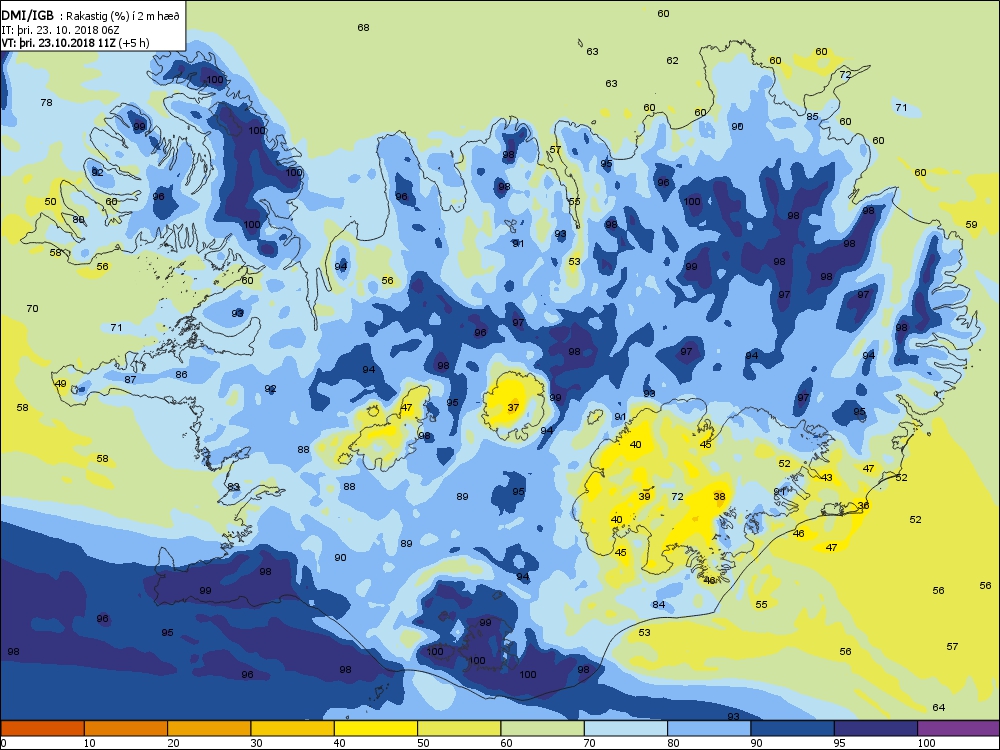Select the pale yellow 50–60 legend swatch

(459, 728)
